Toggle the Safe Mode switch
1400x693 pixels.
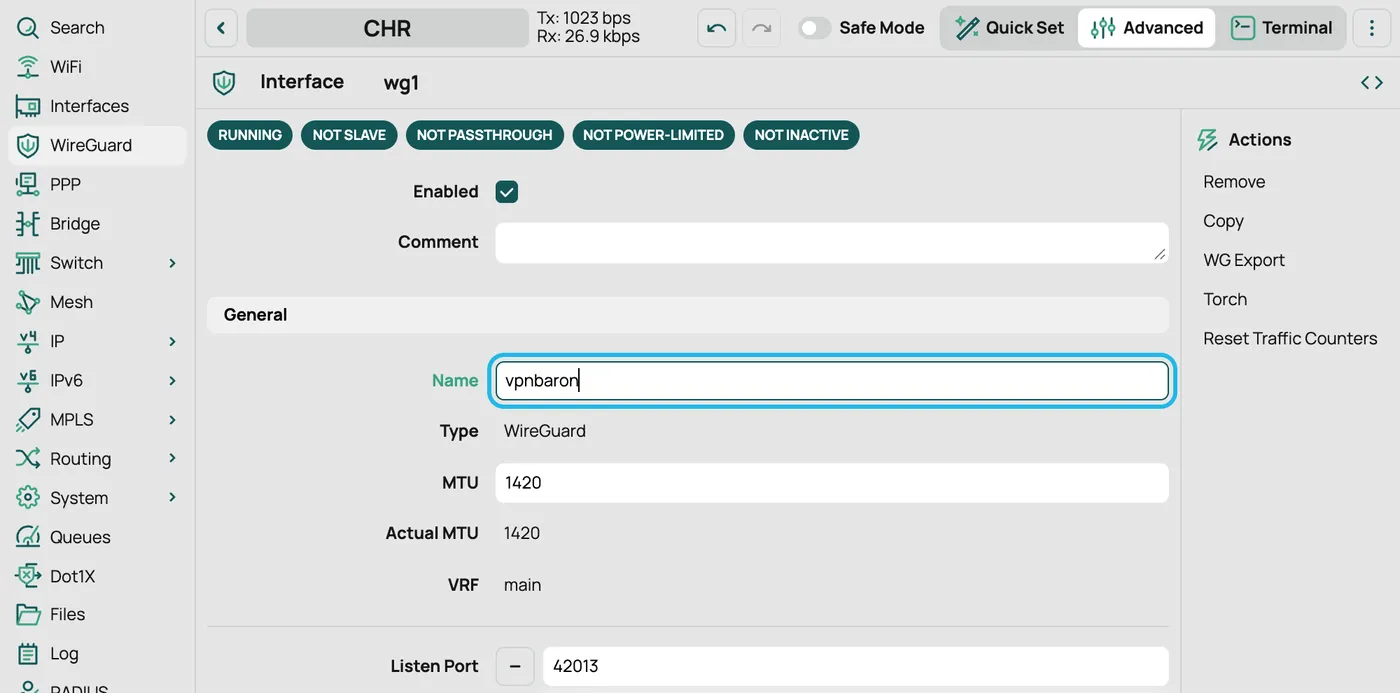814,28
